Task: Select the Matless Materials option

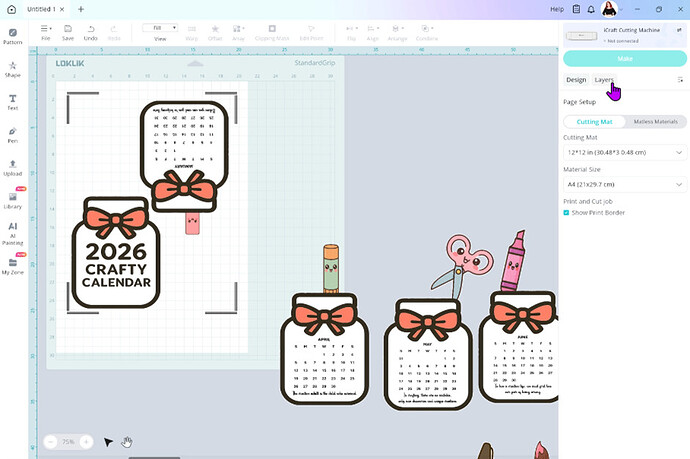Action: pos(655,121)
